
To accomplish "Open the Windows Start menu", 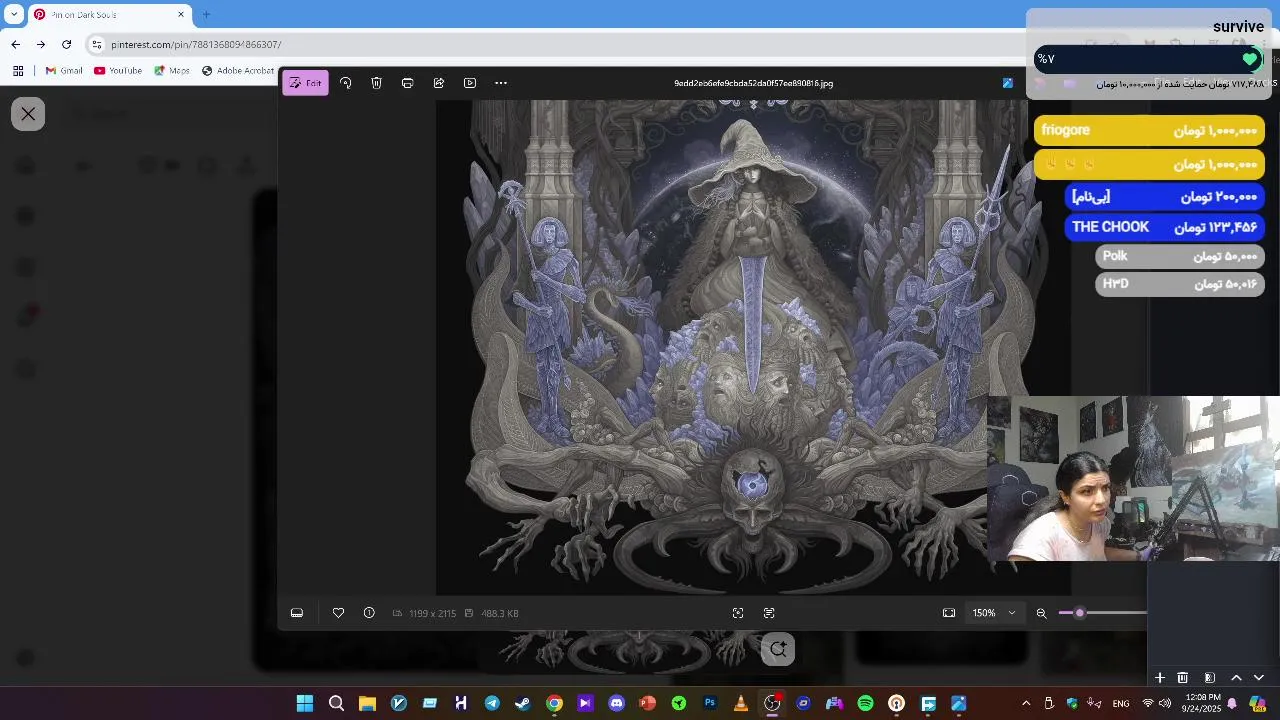I will pyautogui.click(x=305, y=704).
